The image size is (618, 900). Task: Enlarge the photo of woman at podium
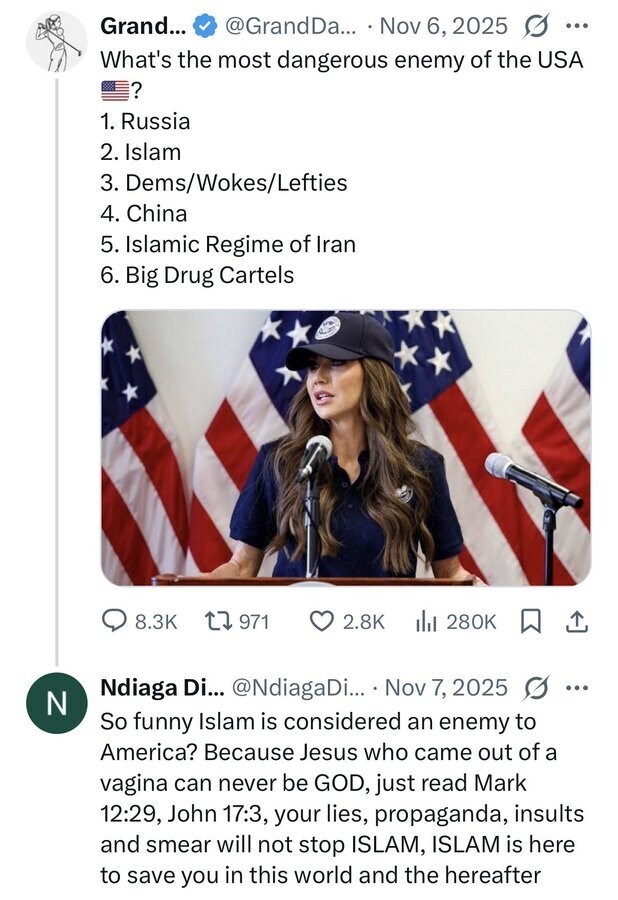click(345, 447)
